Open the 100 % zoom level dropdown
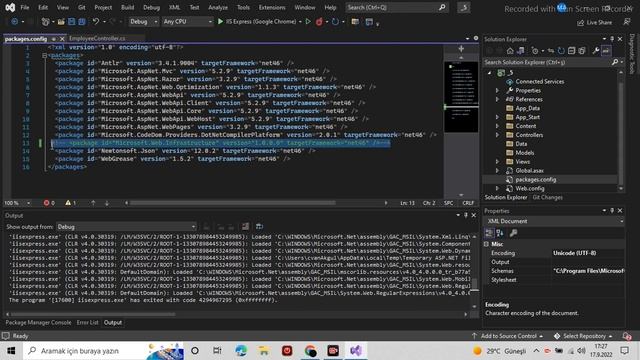This screenshot has height=360, width=640. (17, 203)
